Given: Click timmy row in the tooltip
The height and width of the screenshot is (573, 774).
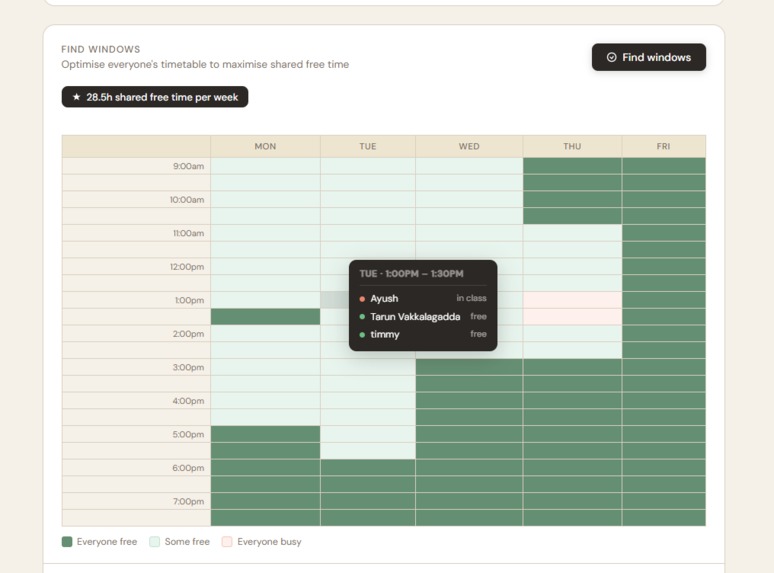Looking at the screenshot, I should tap(423, 334).
